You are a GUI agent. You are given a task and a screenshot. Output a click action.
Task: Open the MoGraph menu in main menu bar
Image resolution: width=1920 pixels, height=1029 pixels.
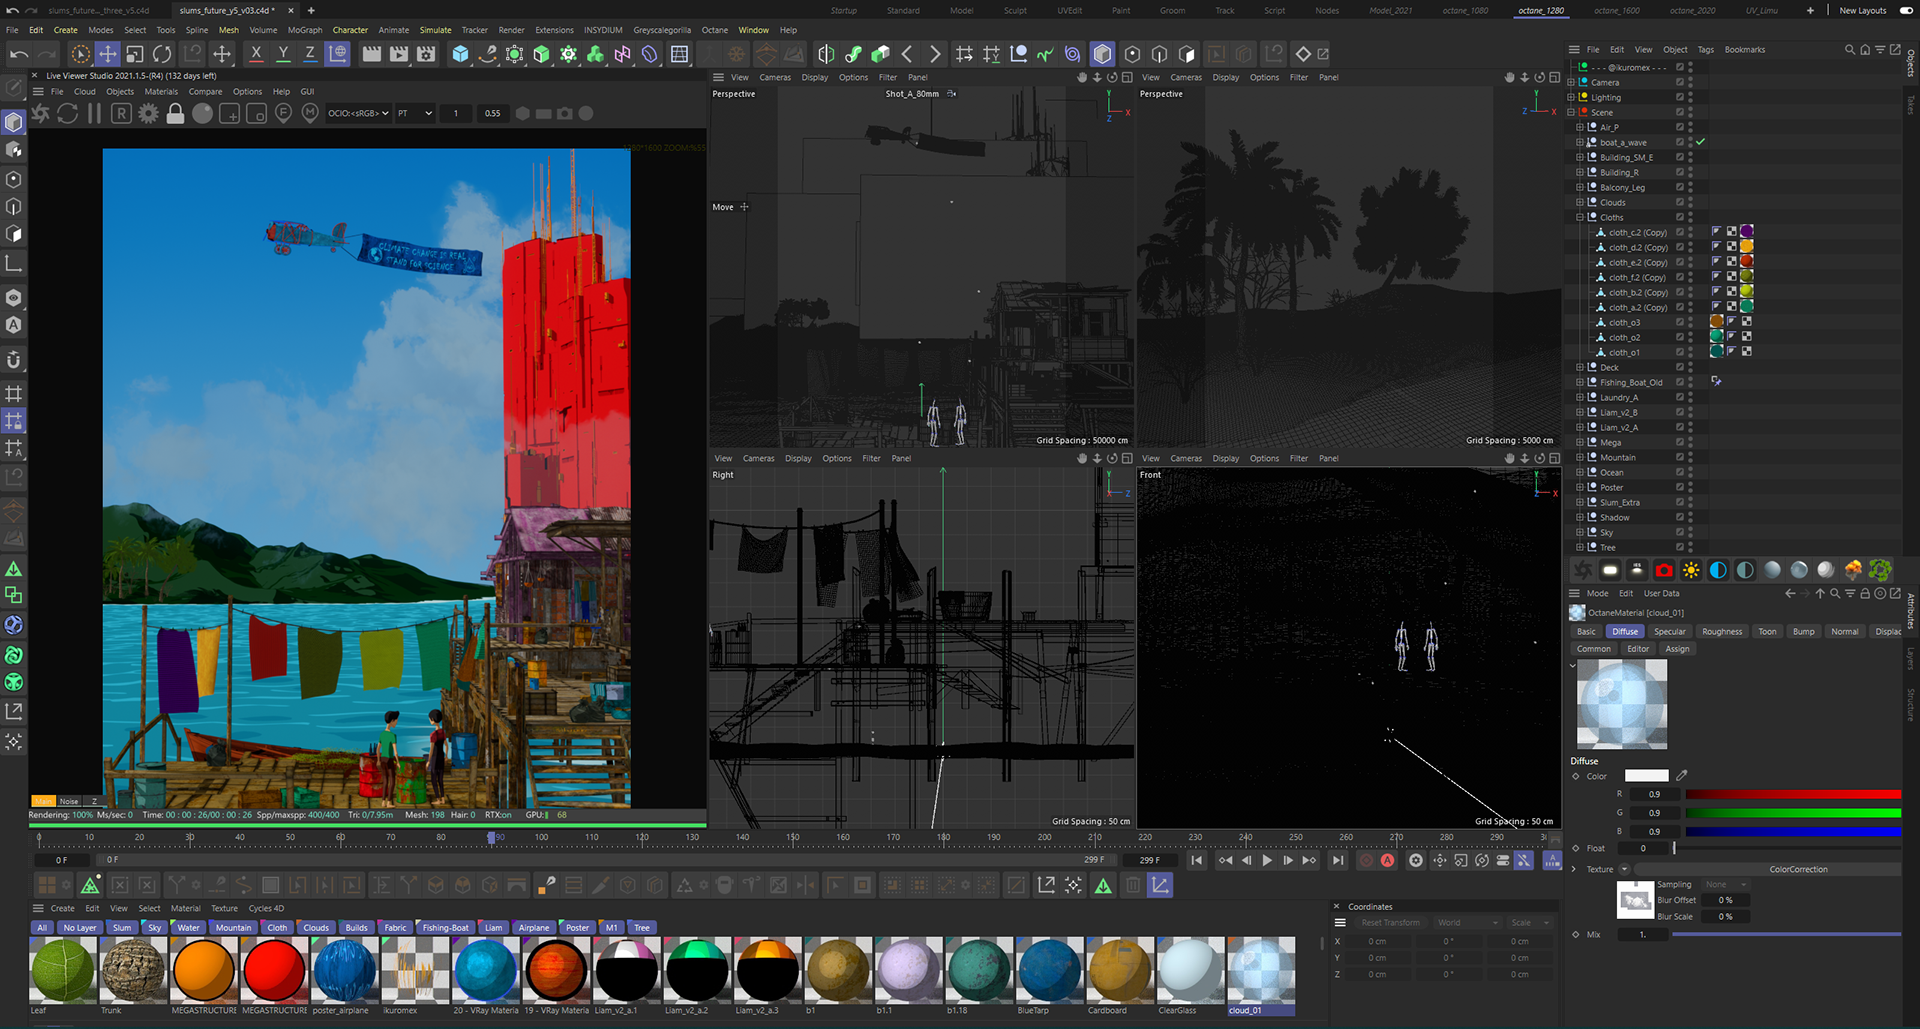point(305,30)
